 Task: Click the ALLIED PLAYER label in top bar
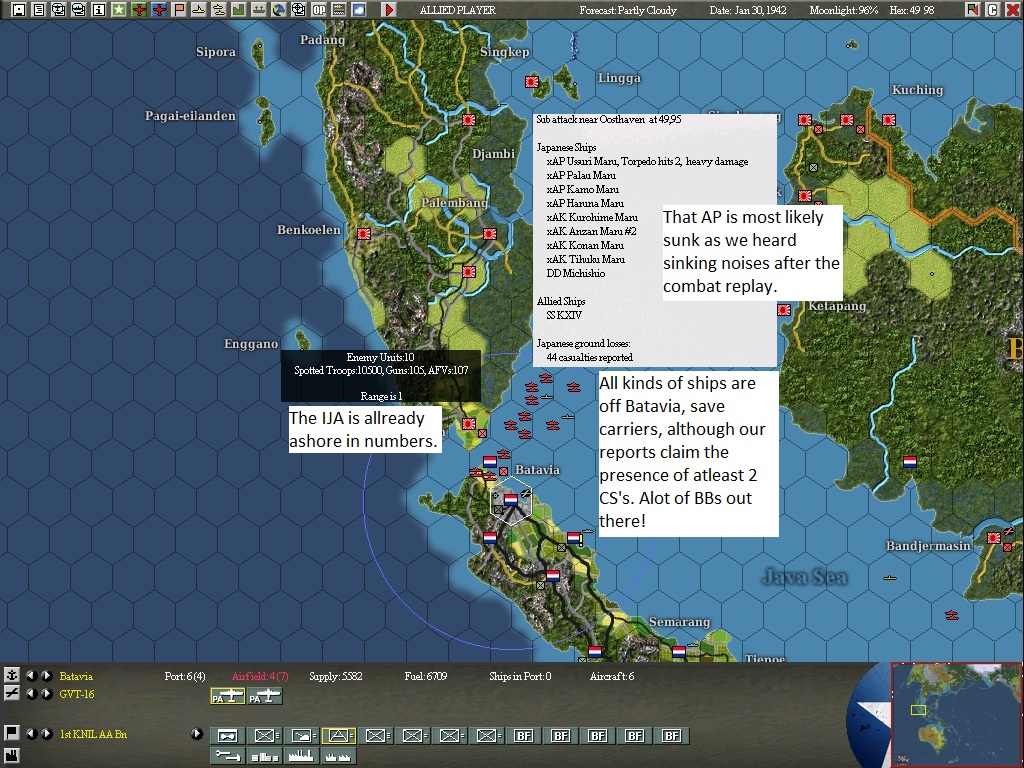458,10
